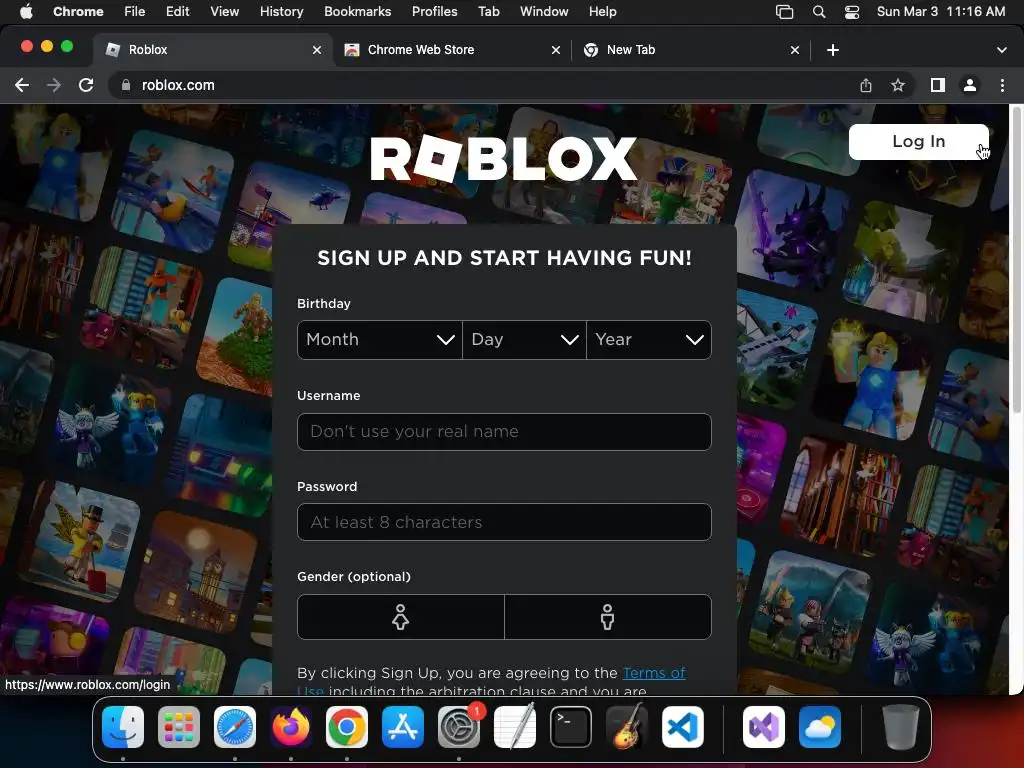Open App Store from the dock
Screen dimensions: 1024x768
coord(403,727)
